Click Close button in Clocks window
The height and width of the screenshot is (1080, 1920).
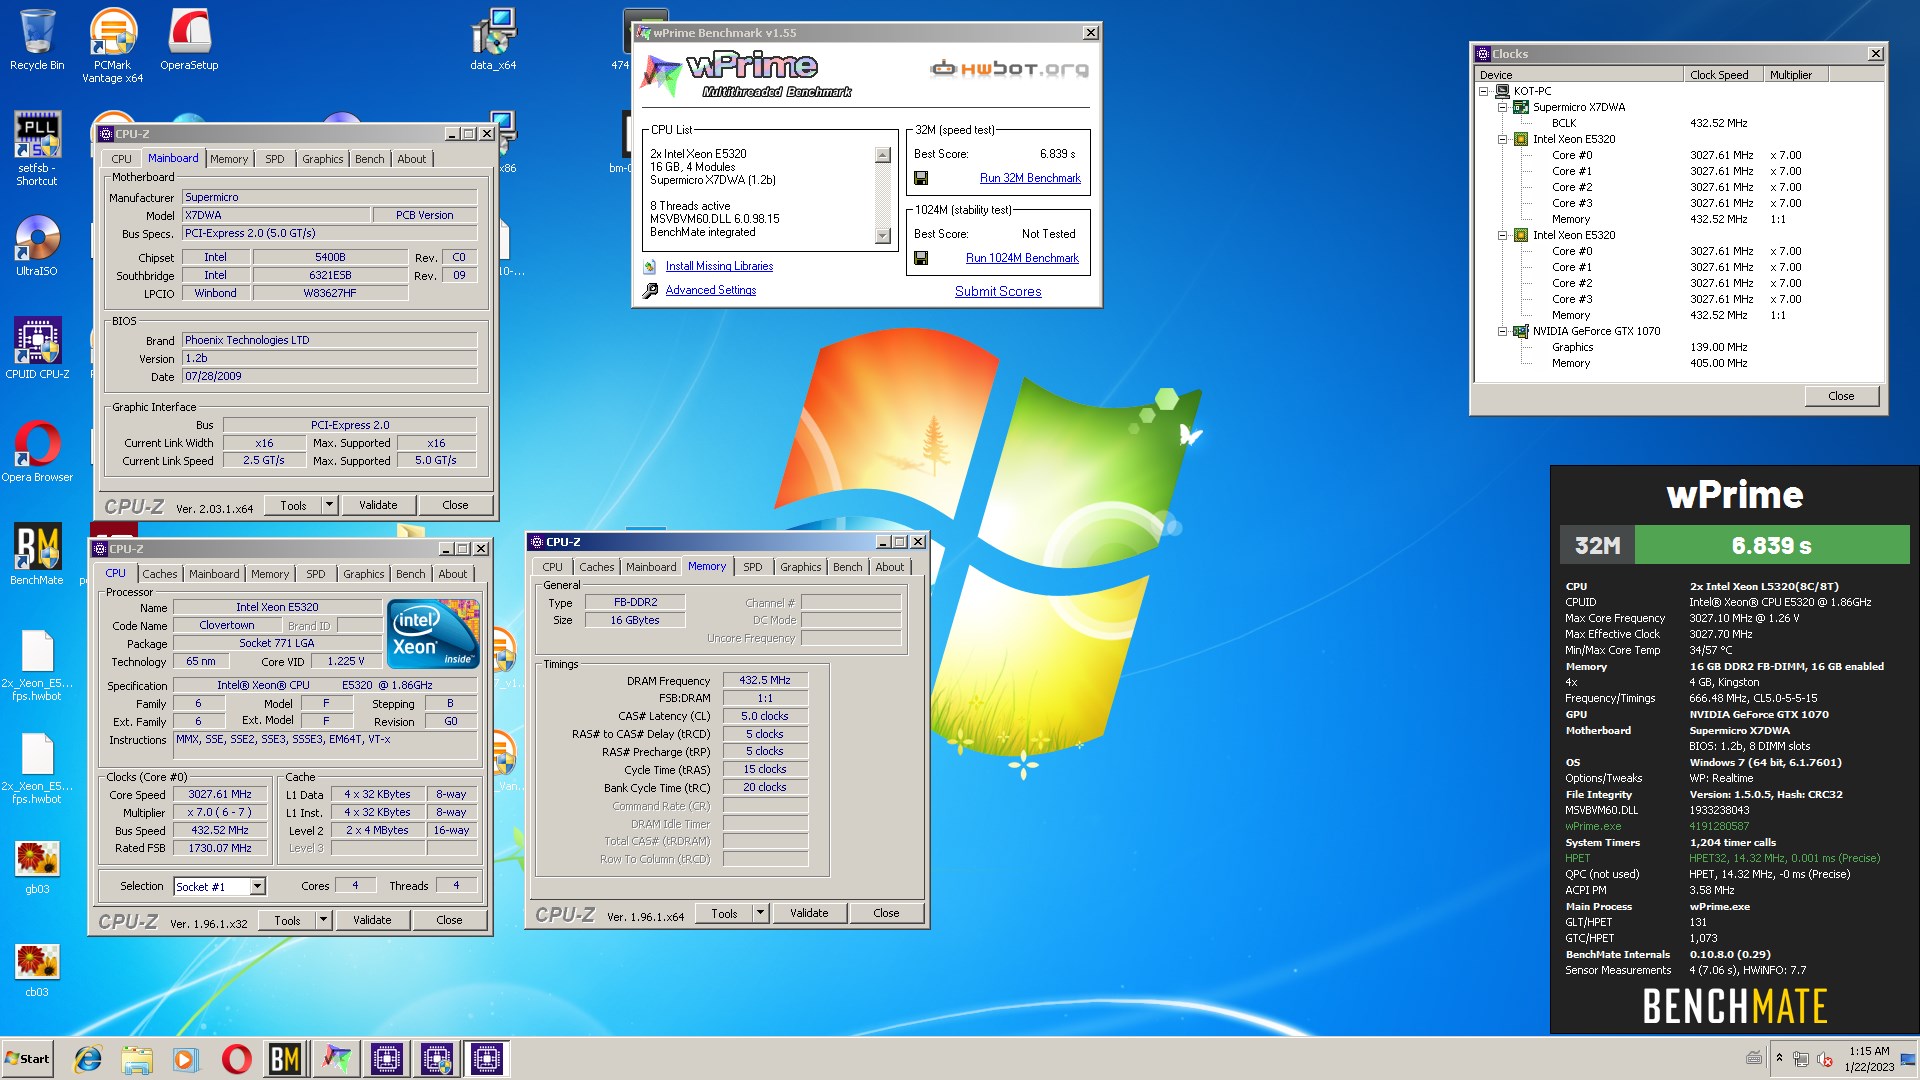(1841, 396)
